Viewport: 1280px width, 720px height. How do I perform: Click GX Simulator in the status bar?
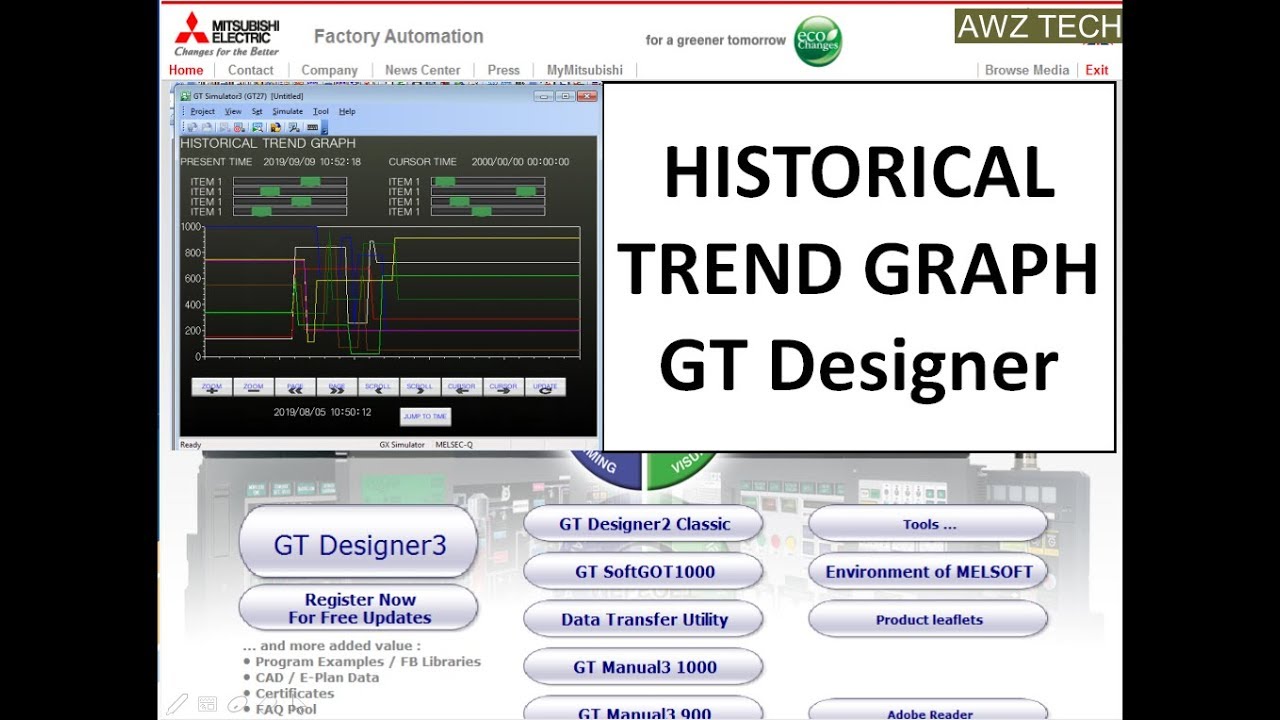click(402, 444)
